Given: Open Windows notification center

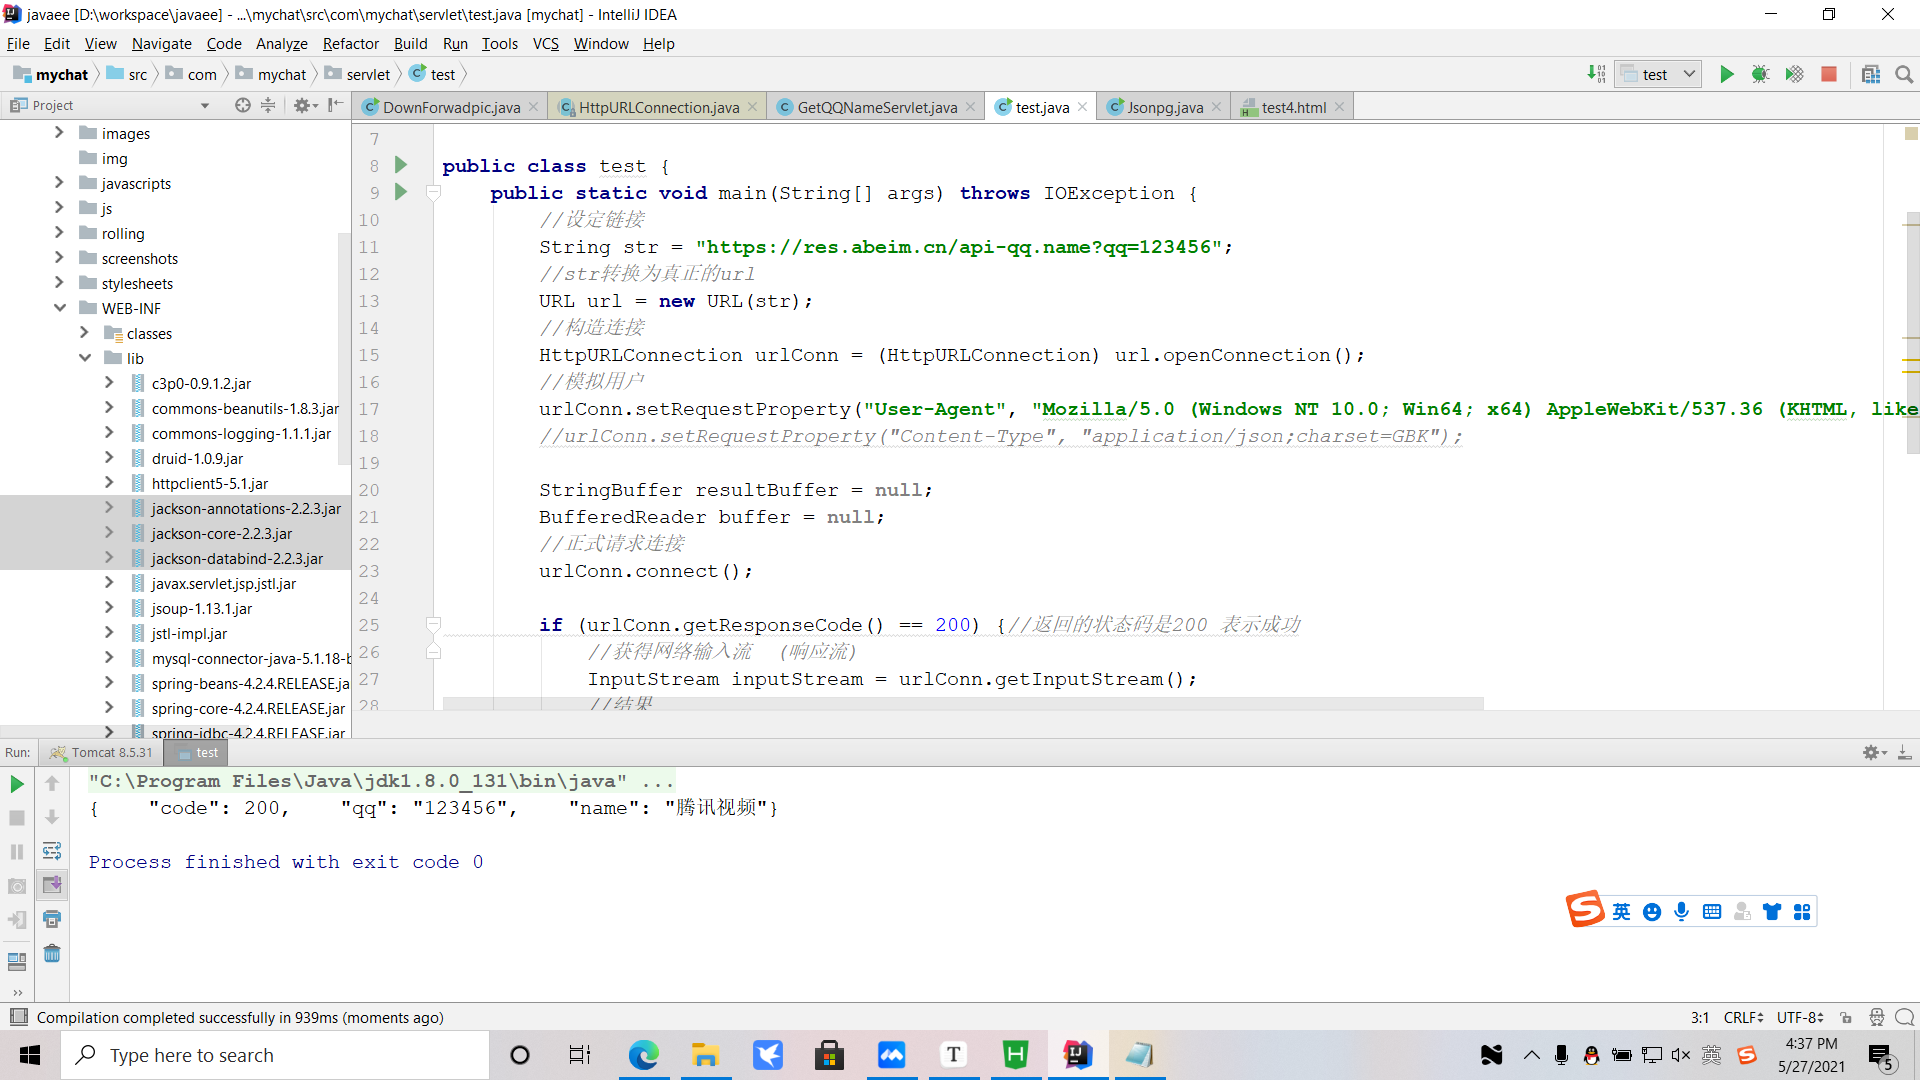Looking at the screenshot, I should coord(1881,1055).
